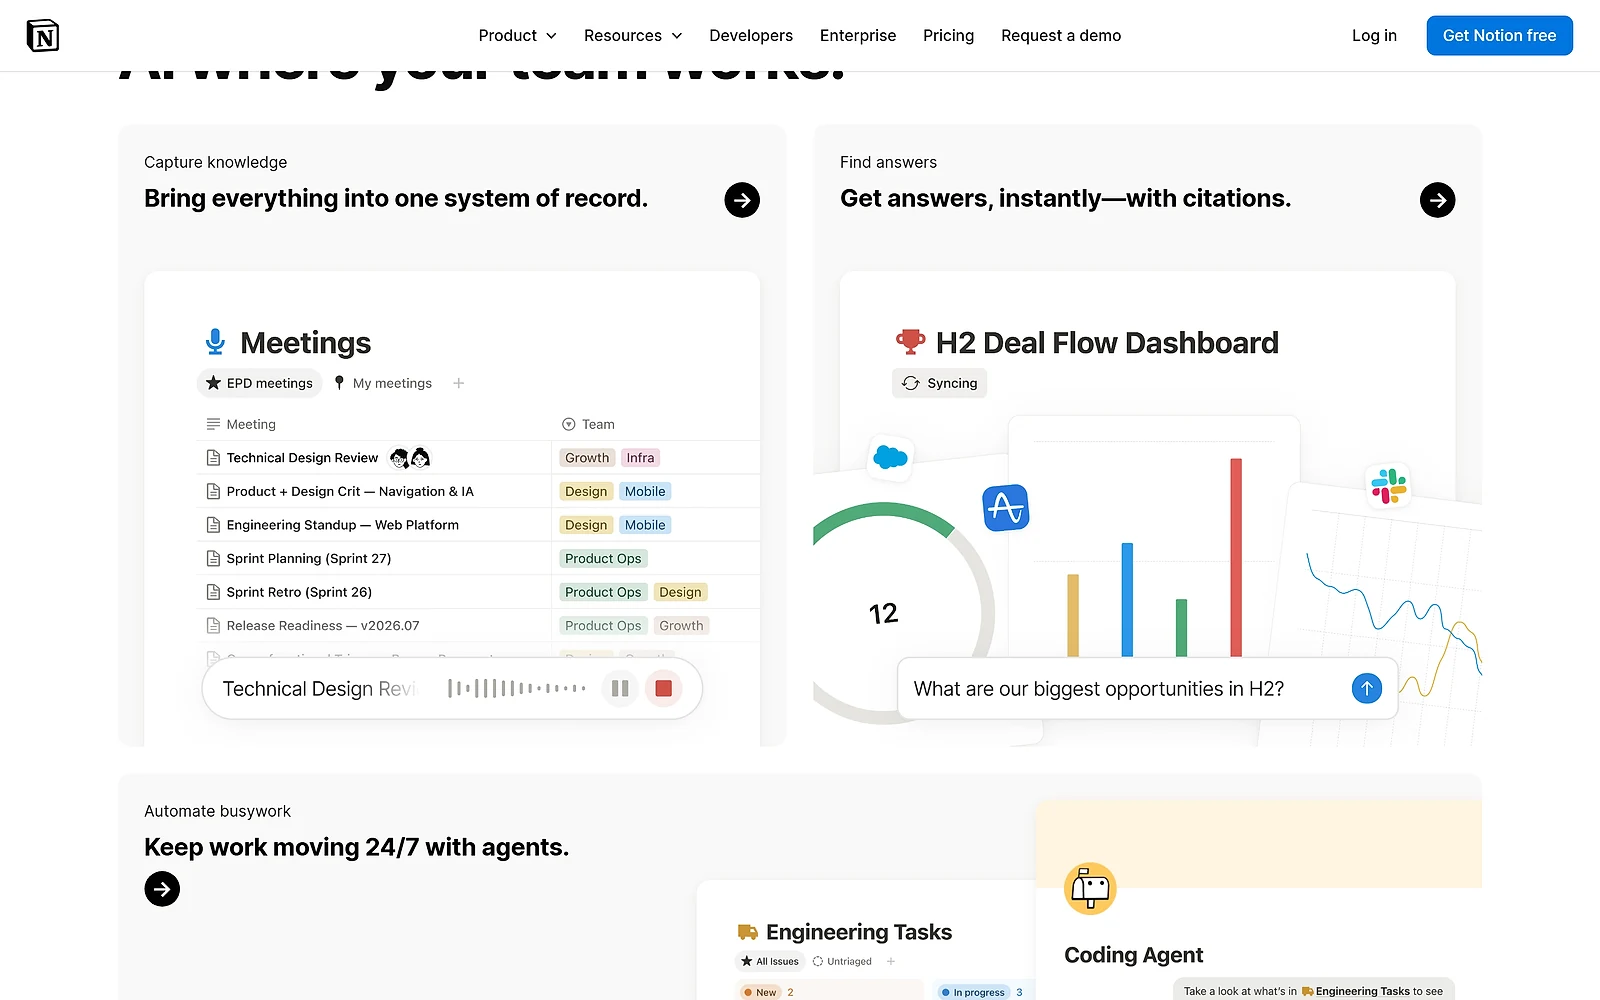
Task: Click the document icon beside Sprint Planning (Sprint 27)
Action: coord(213,559)
